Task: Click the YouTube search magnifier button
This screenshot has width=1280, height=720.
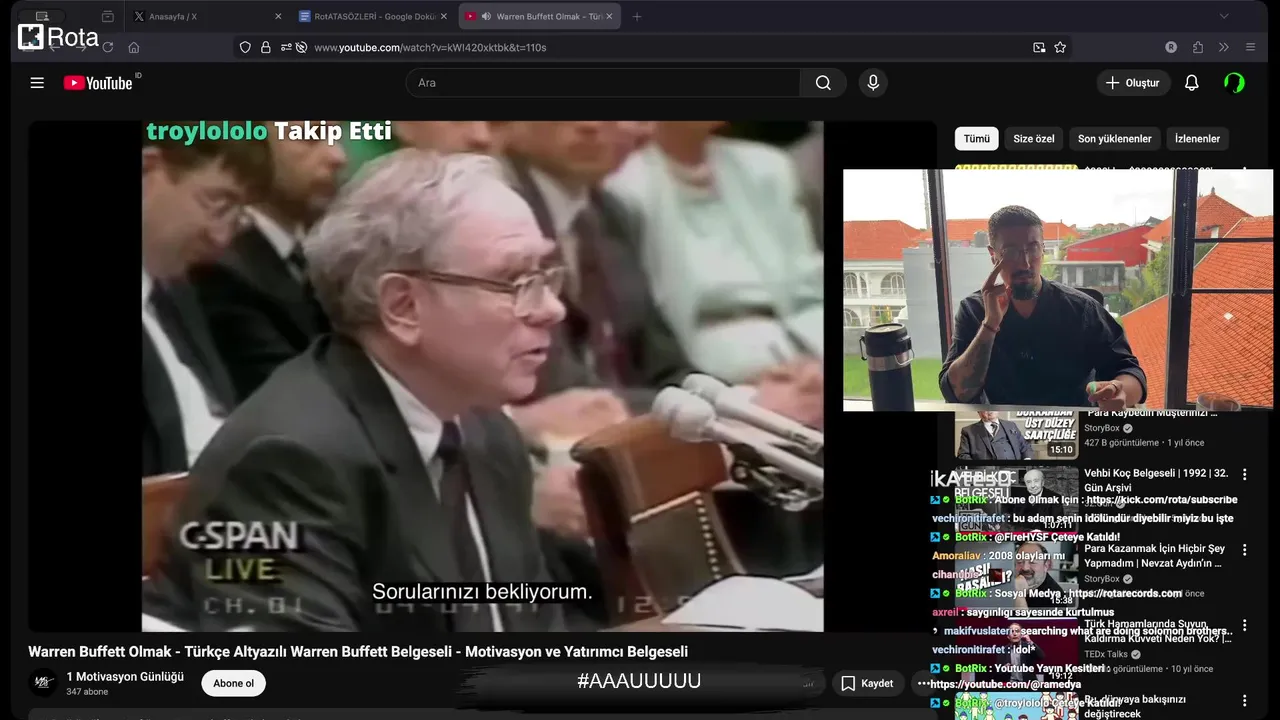Action: pyautogui.click(x=823, y=83)
